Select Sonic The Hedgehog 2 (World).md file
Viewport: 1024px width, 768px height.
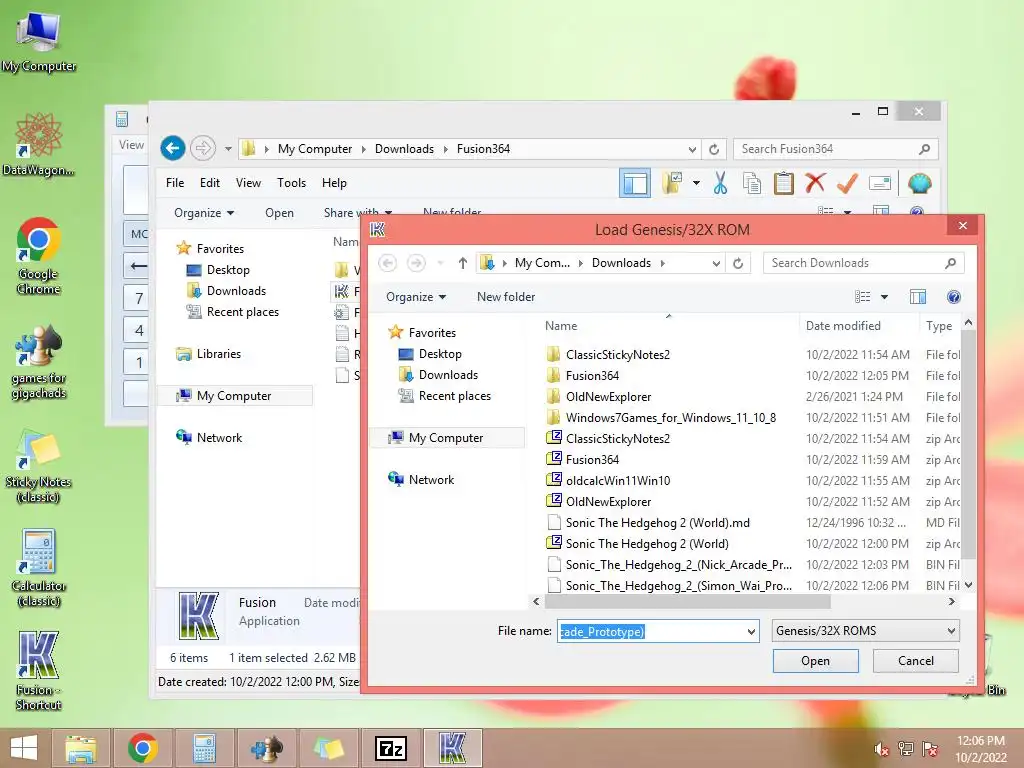(658, 522)
